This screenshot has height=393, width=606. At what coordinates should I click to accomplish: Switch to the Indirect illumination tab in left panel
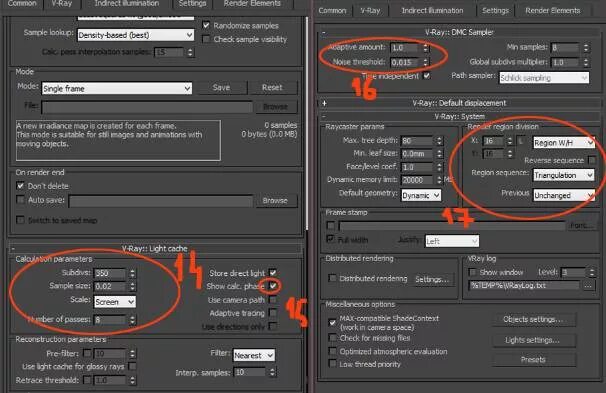127,3
